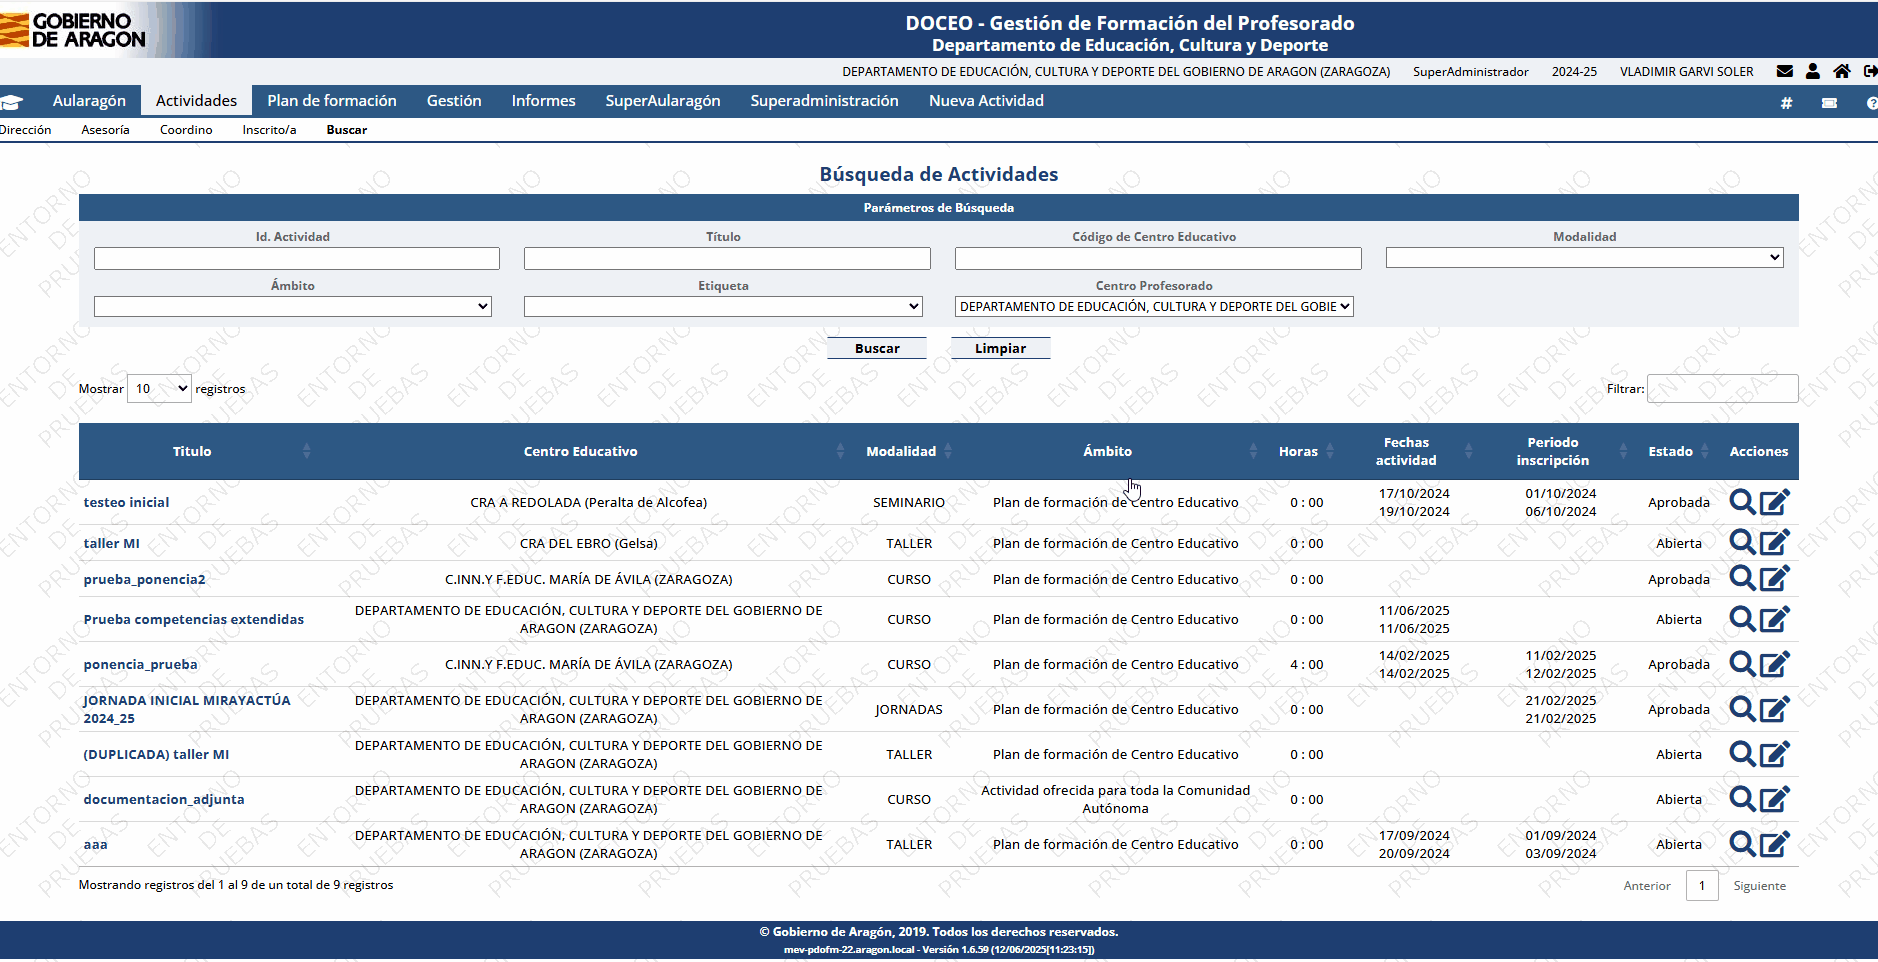Edit the 'ponencia_prueba' activity
Viewport: 1878px width, 962px height.
coord(1775,664)
